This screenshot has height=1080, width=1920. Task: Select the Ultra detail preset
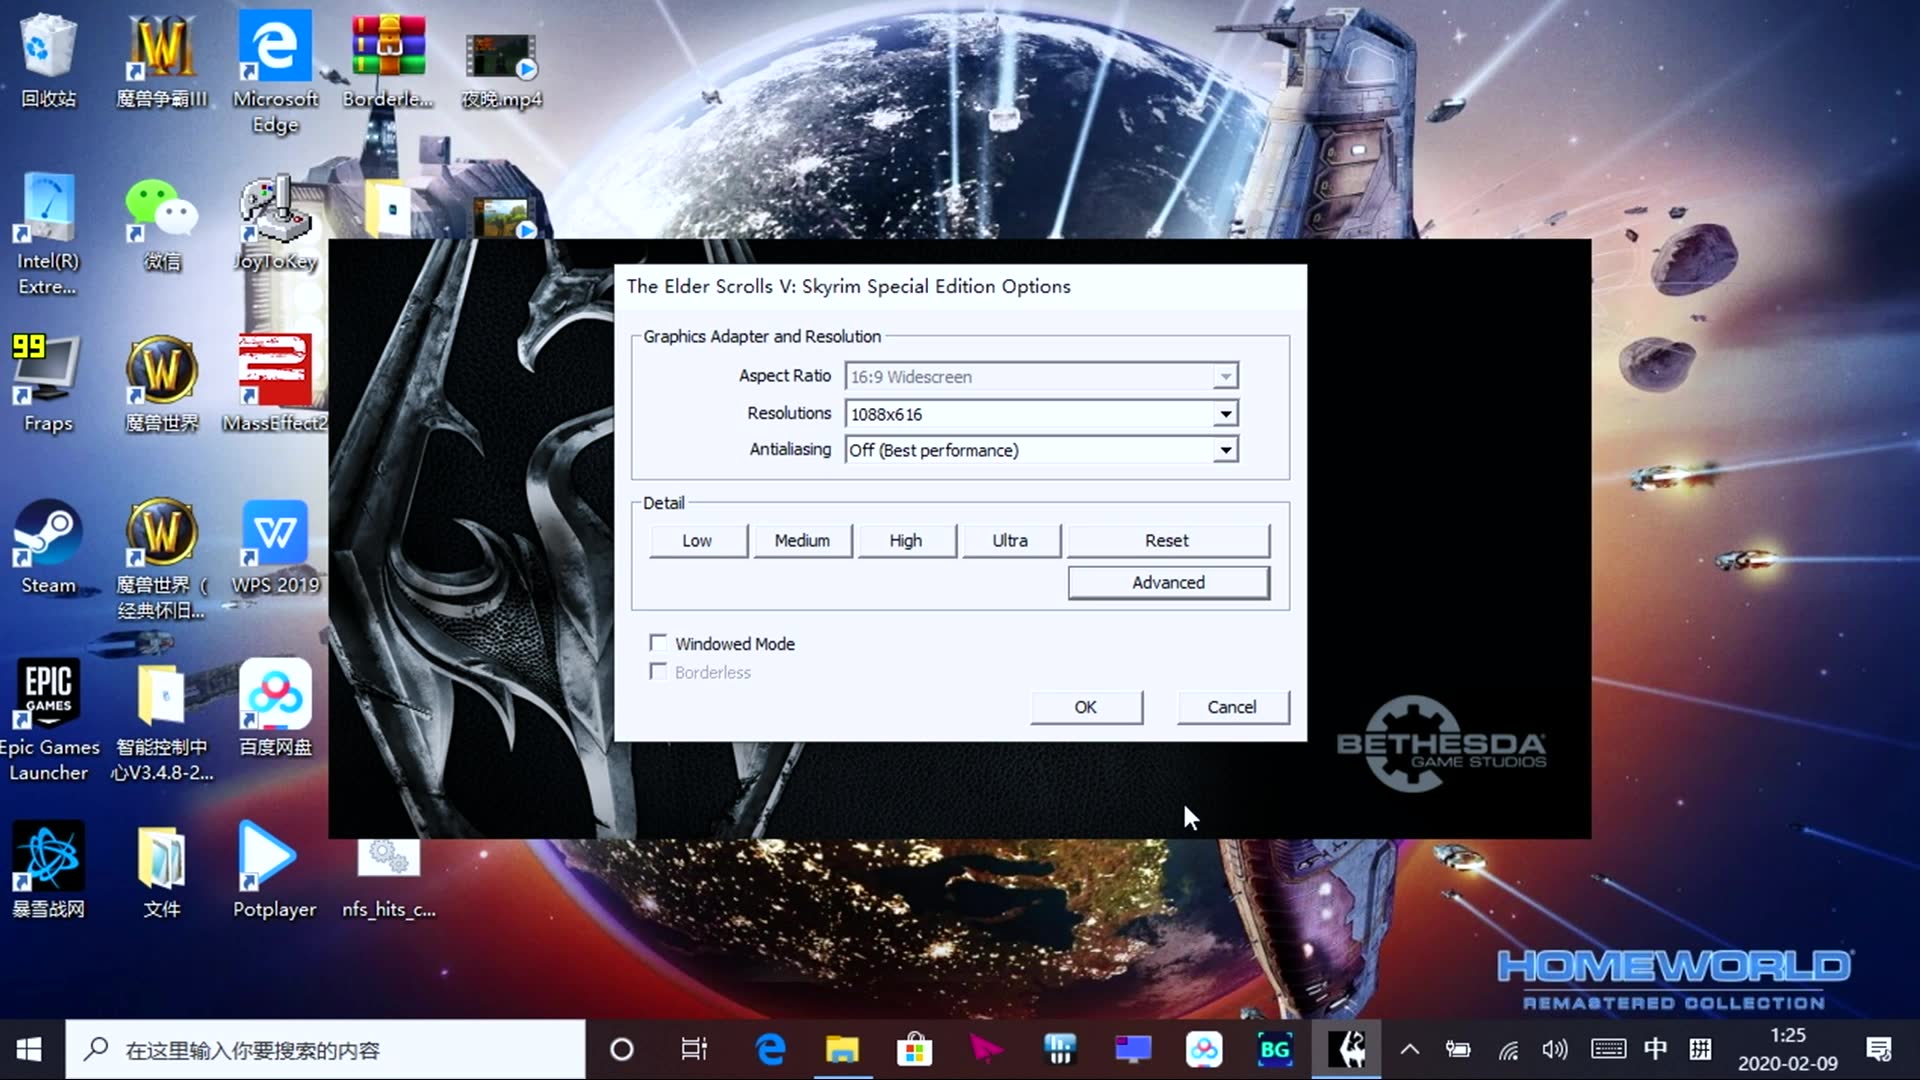pyautogui.click(x=1010, y=540)
